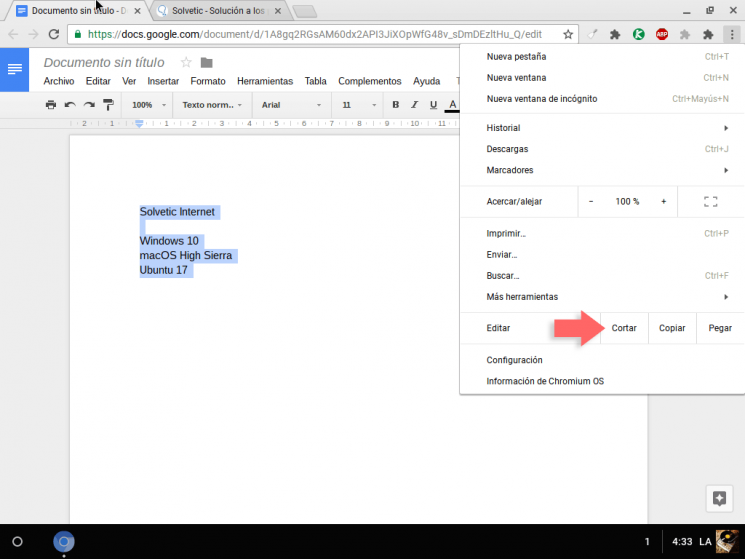Expand Más herramientas submenu
Screen dimensions: 745x559
click(x=602, y=297)
